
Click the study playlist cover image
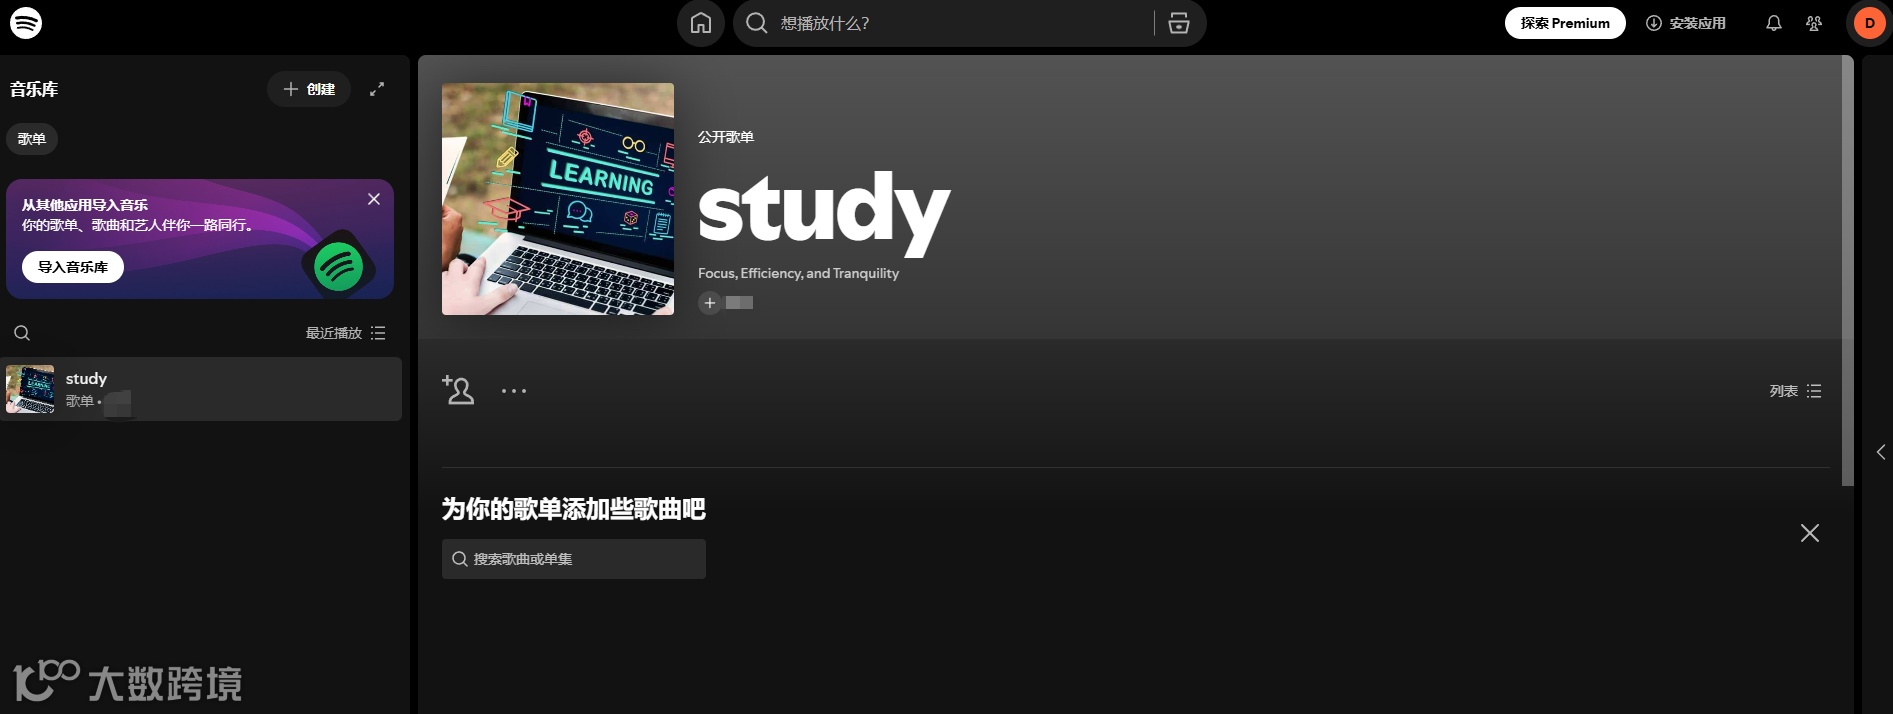pyautogui.click(x=558, y=199)
